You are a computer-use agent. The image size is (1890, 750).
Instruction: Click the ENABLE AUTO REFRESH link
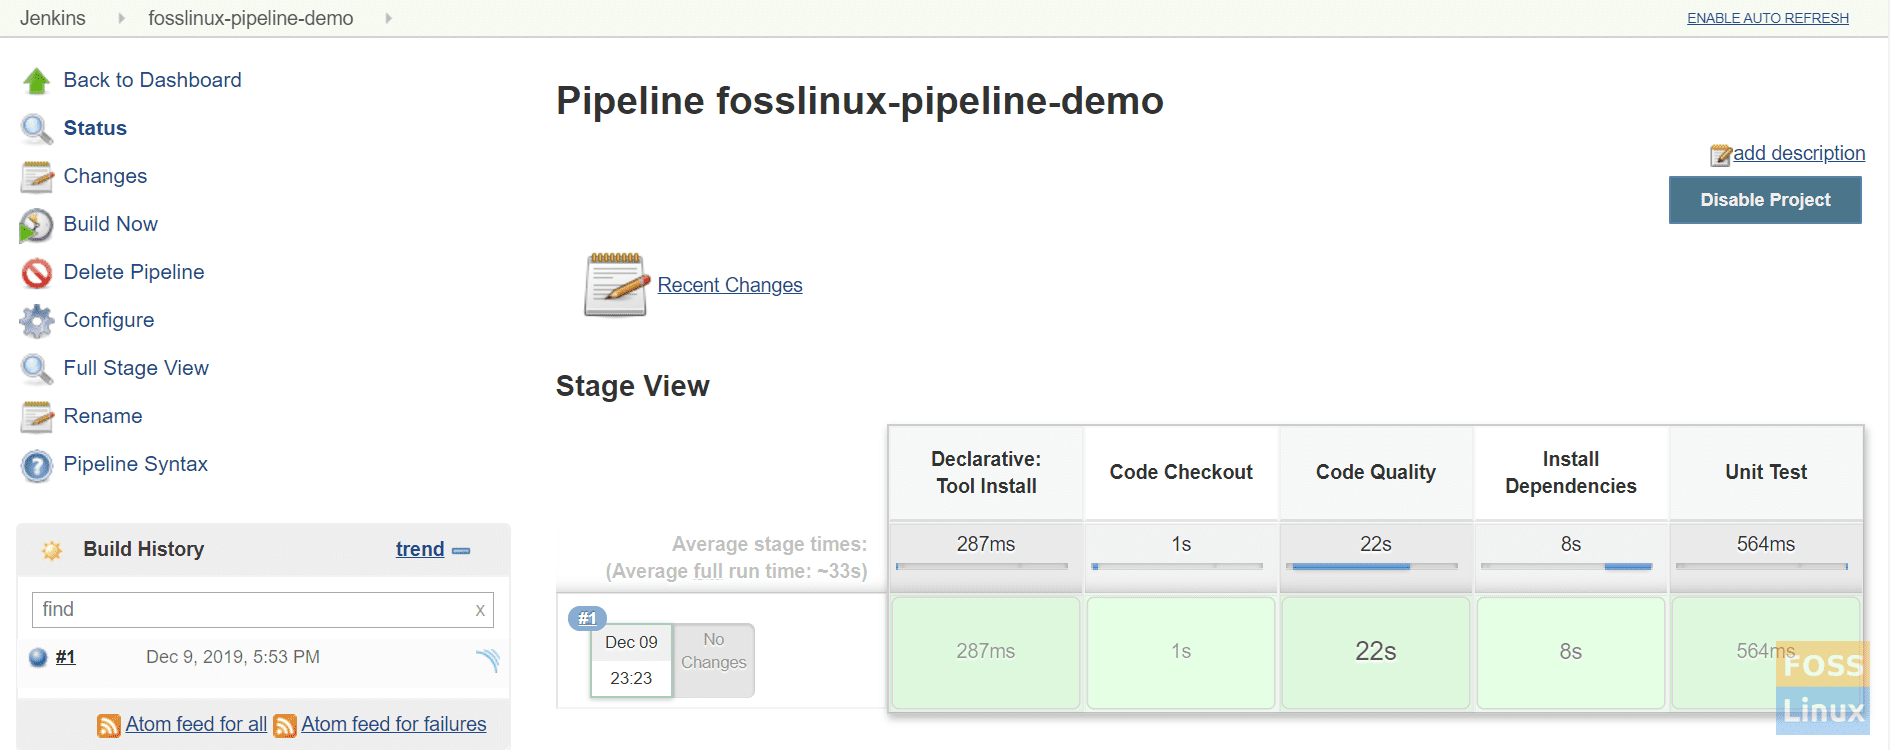[1768, 18]
